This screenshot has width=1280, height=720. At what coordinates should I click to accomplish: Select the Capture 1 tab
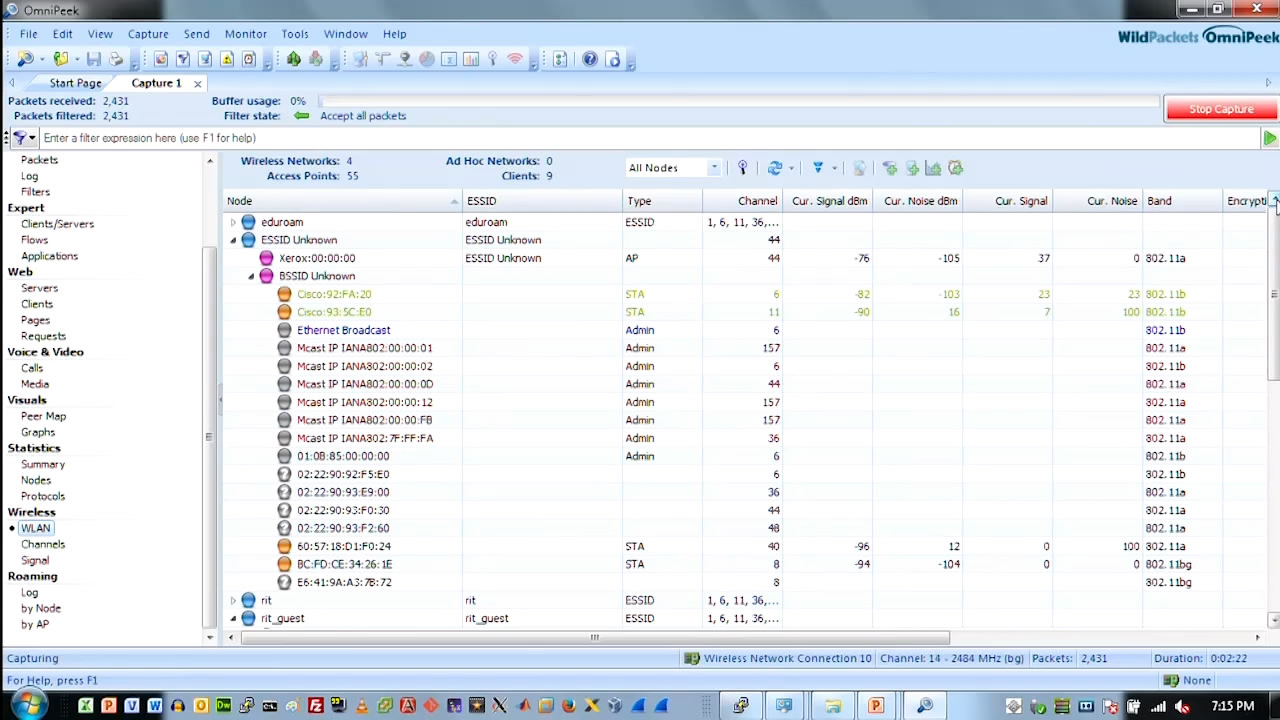click(157, 83)
